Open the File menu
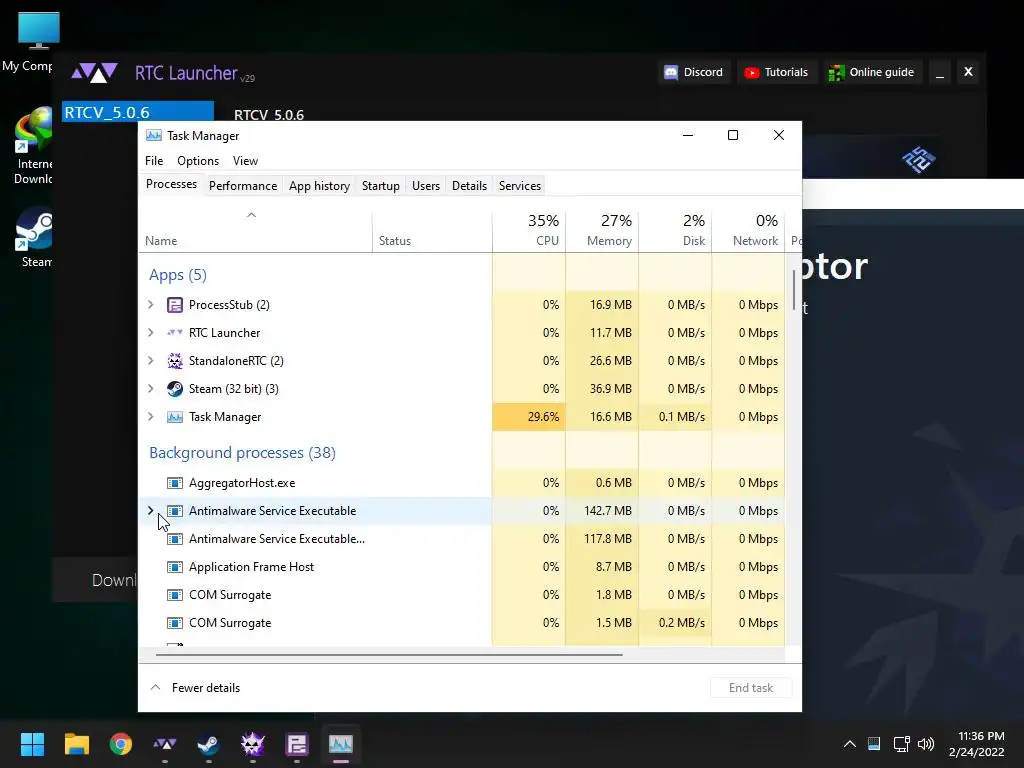Image resolution: width=1024 pixels, height=768 pixels. [x=154, y=161]
